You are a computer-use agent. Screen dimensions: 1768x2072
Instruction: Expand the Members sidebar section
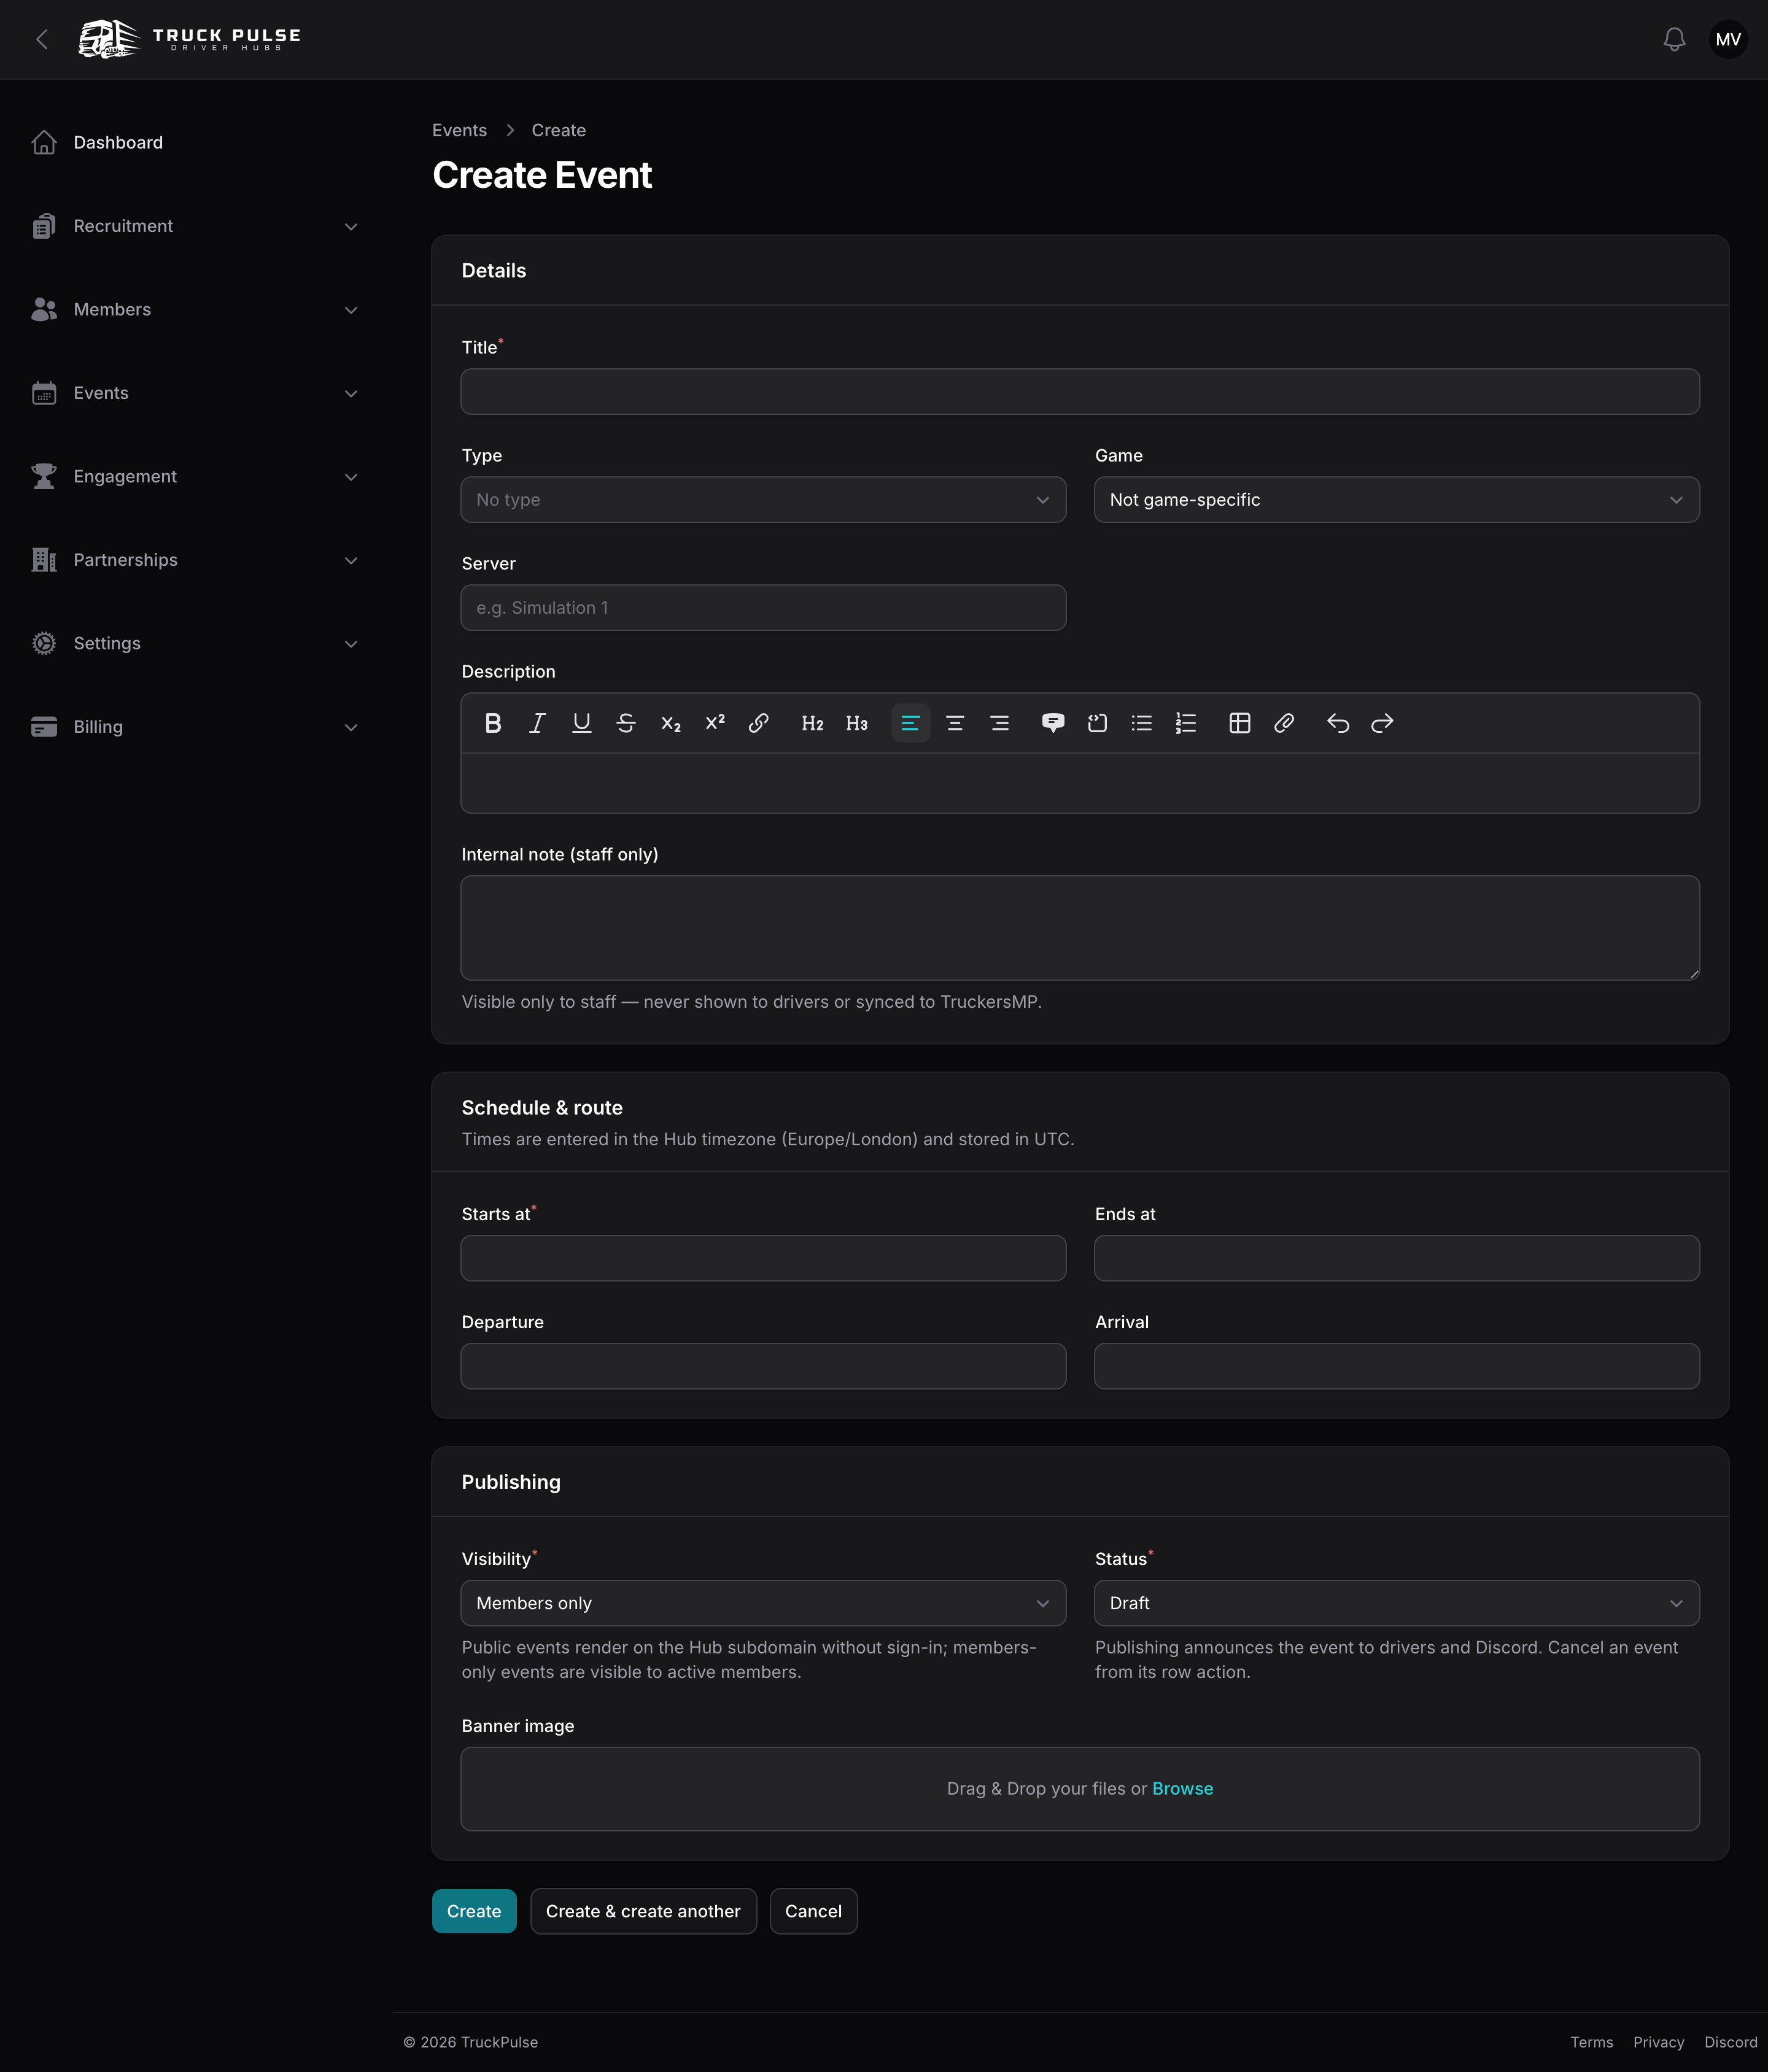(x=195, y=309)
